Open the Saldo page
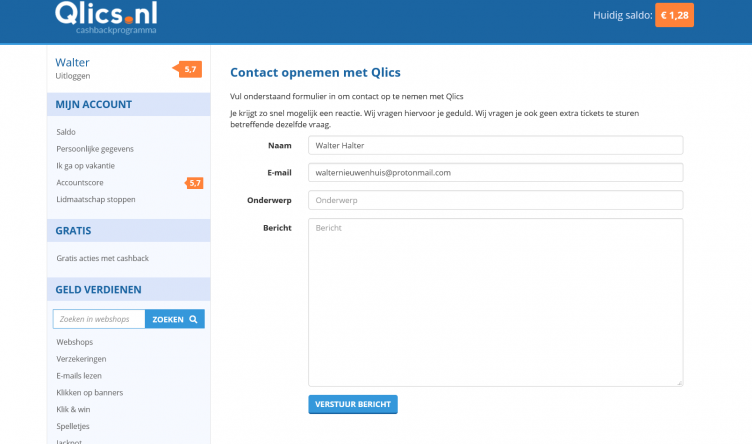The image size is (752, 444). (66, 132)
